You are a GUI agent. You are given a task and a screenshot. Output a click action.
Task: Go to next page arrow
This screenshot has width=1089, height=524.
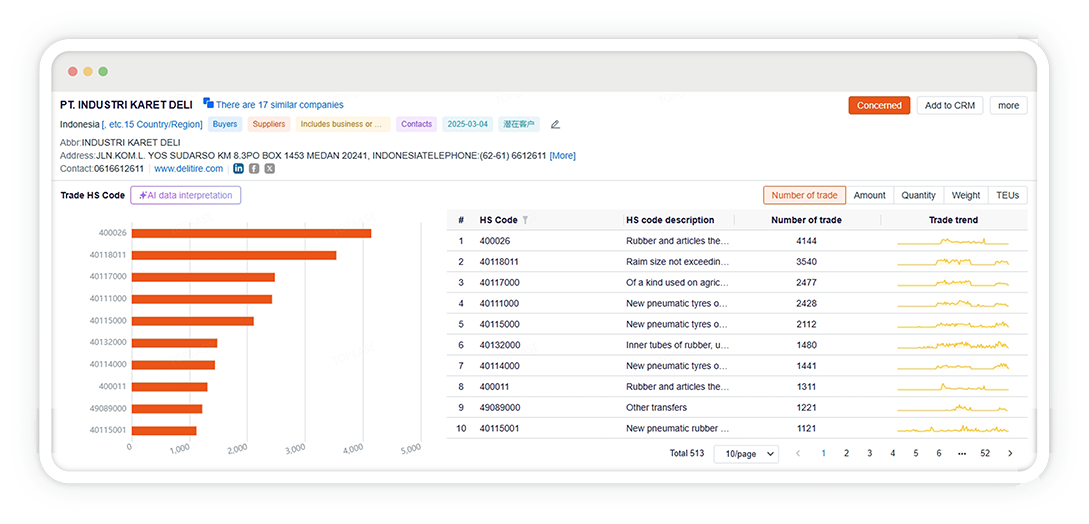click(1010, 453)
